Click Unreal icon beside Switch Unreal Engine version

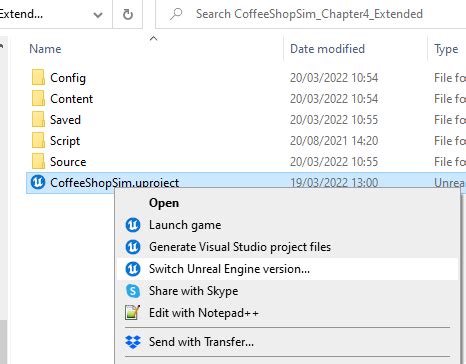click(133, 269)
